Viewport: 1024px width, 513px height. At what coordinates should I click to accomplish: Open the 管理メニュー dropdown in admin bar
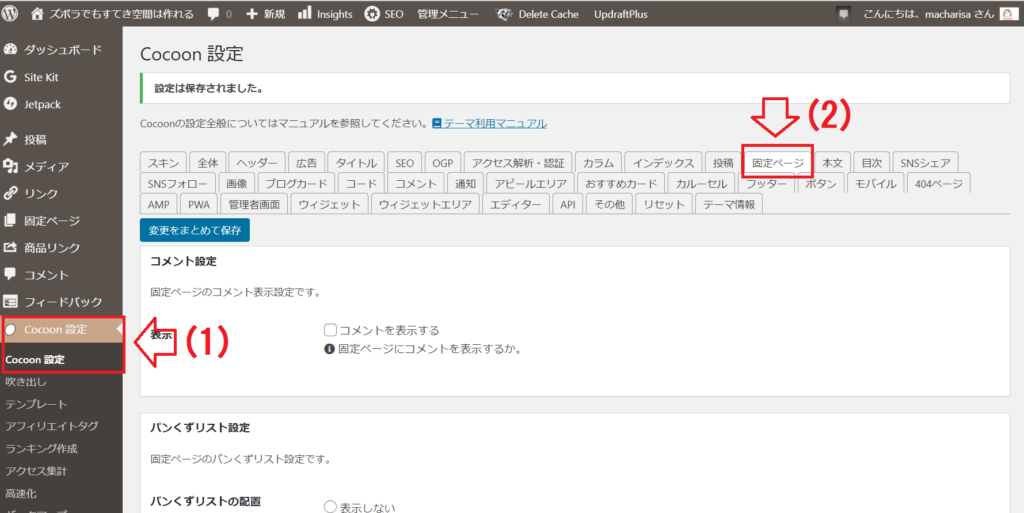pyautogui.click(x=447, y=14)
